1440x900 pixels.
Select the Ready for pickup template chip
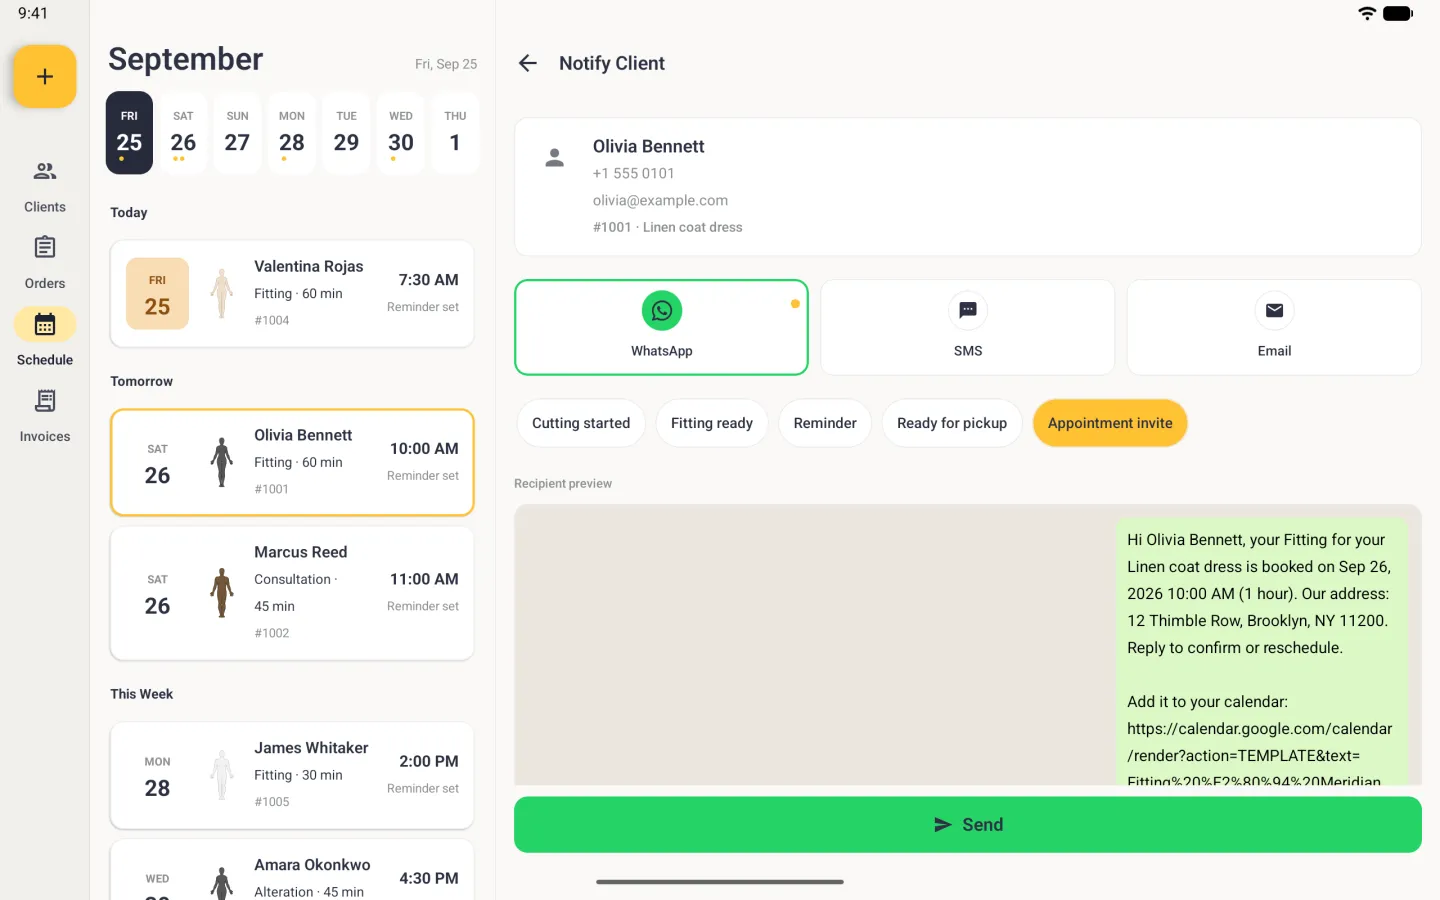click(x=952, y=423)
